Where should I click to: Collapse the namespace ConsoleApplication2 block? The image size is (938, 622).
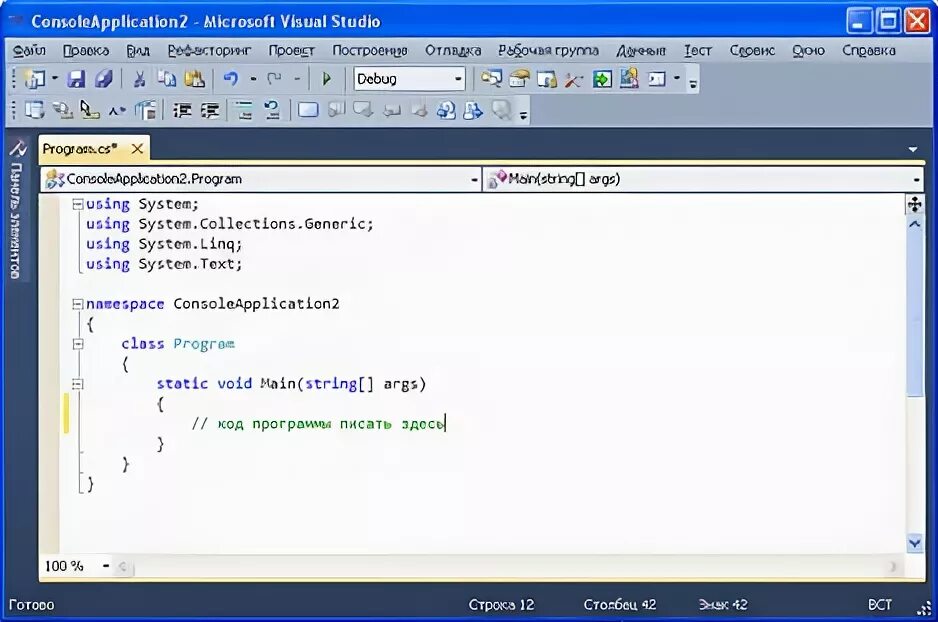point(77,304)
